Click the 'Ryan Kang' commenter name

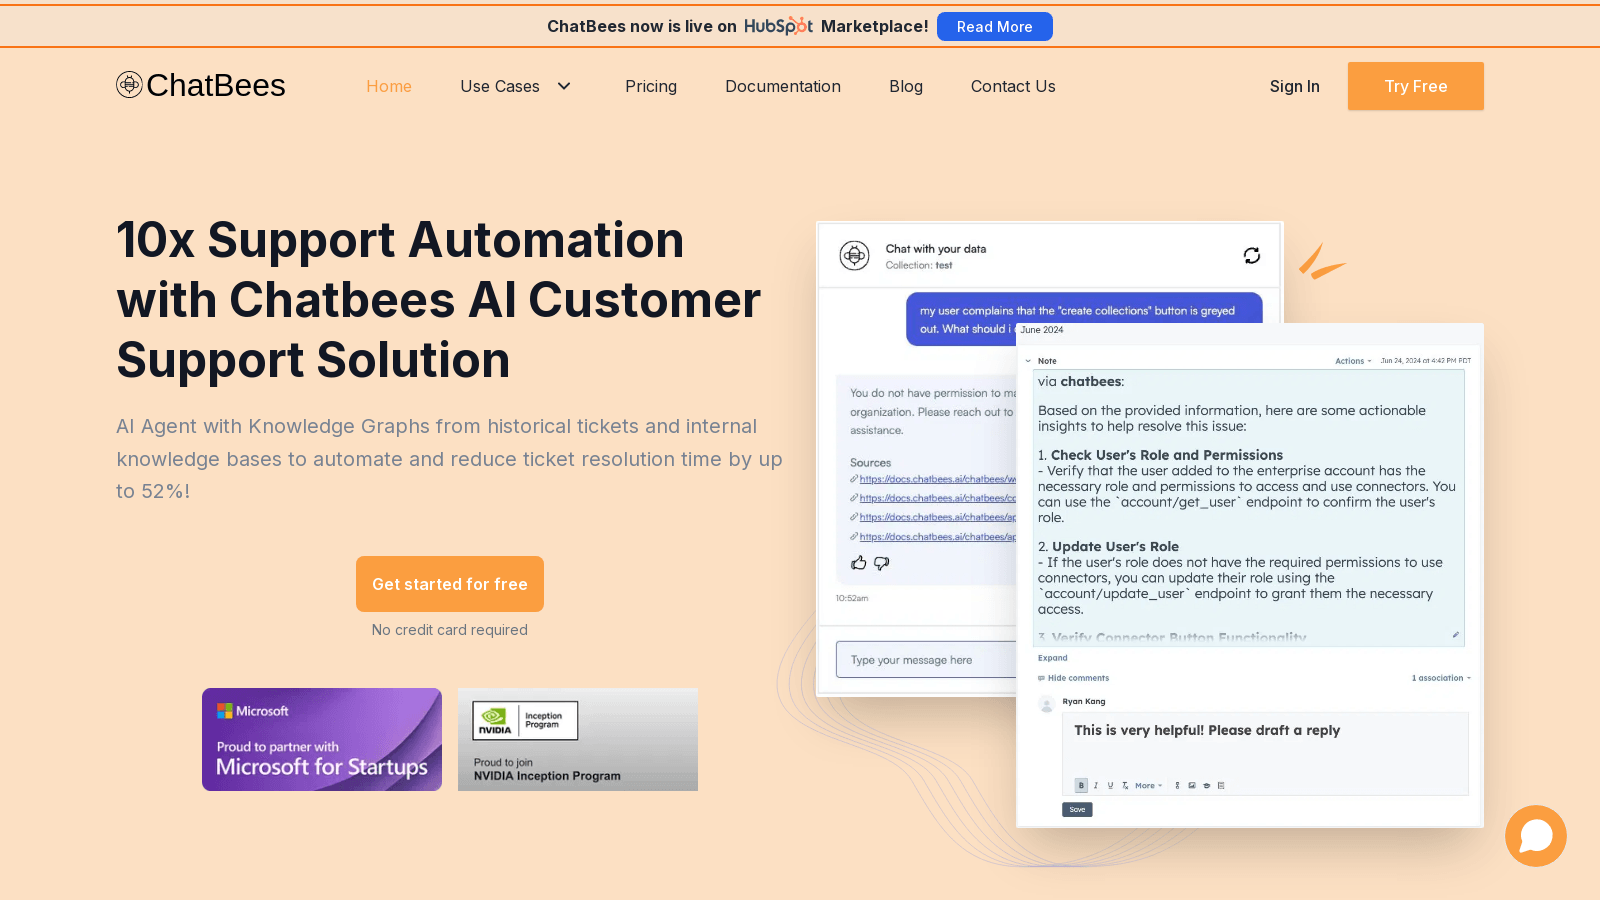tap(1084, 702)
